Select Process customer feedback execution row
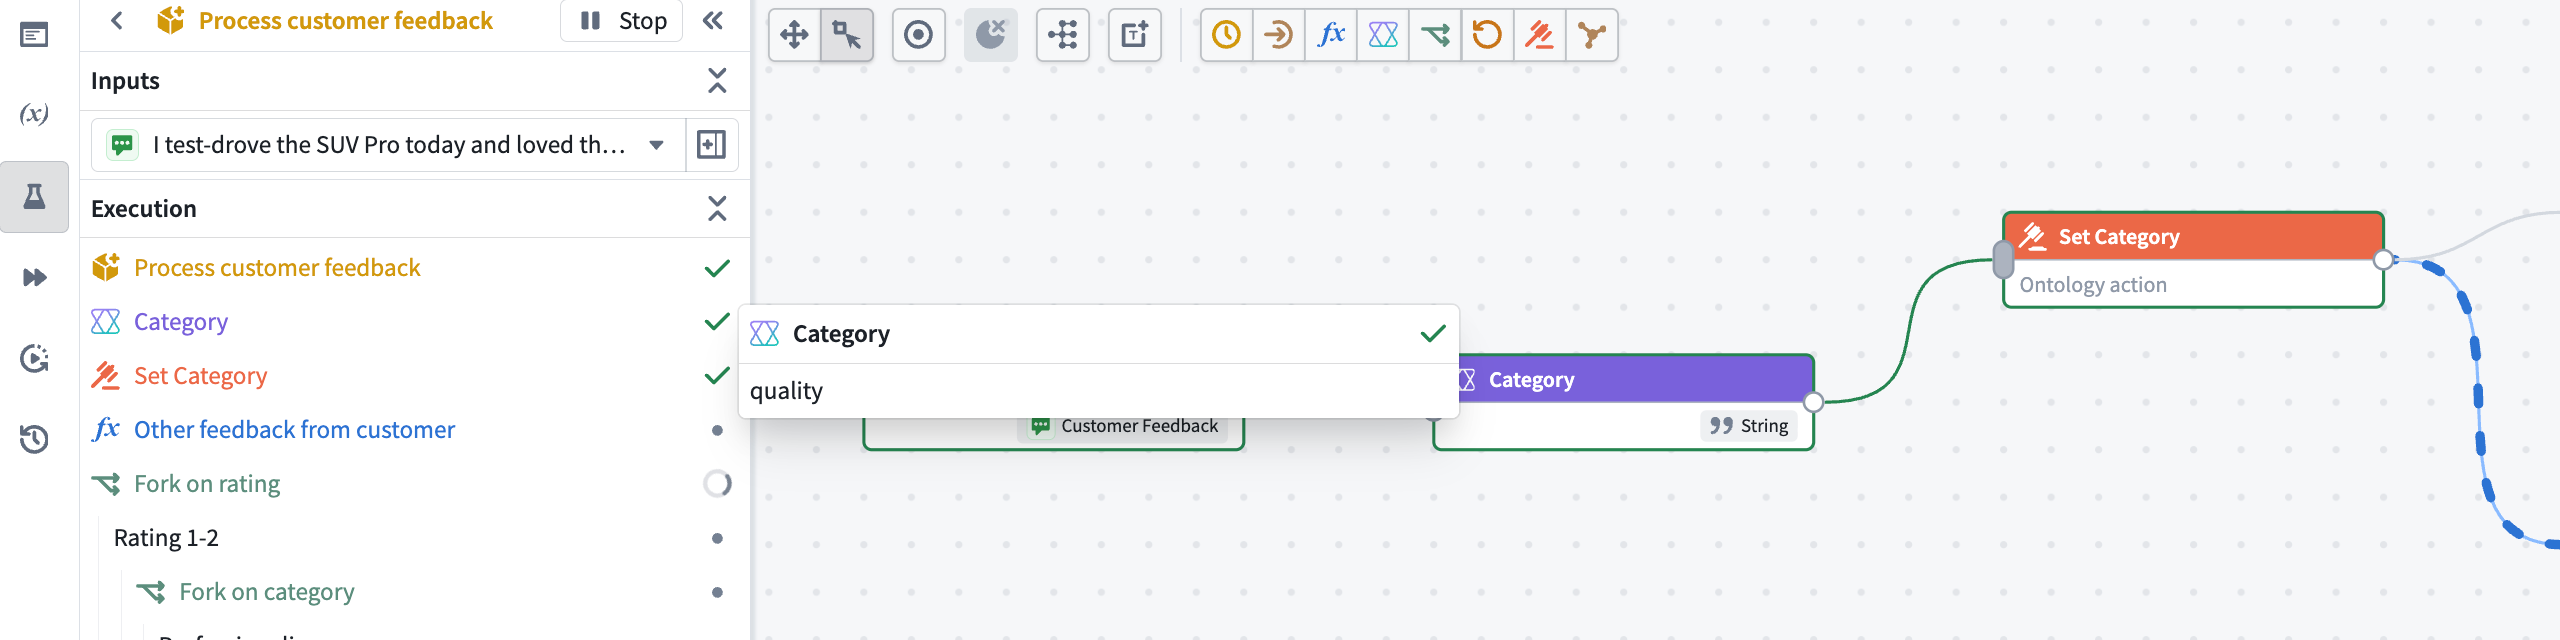This screenshot has width=2560, height=640. point(414,268)
